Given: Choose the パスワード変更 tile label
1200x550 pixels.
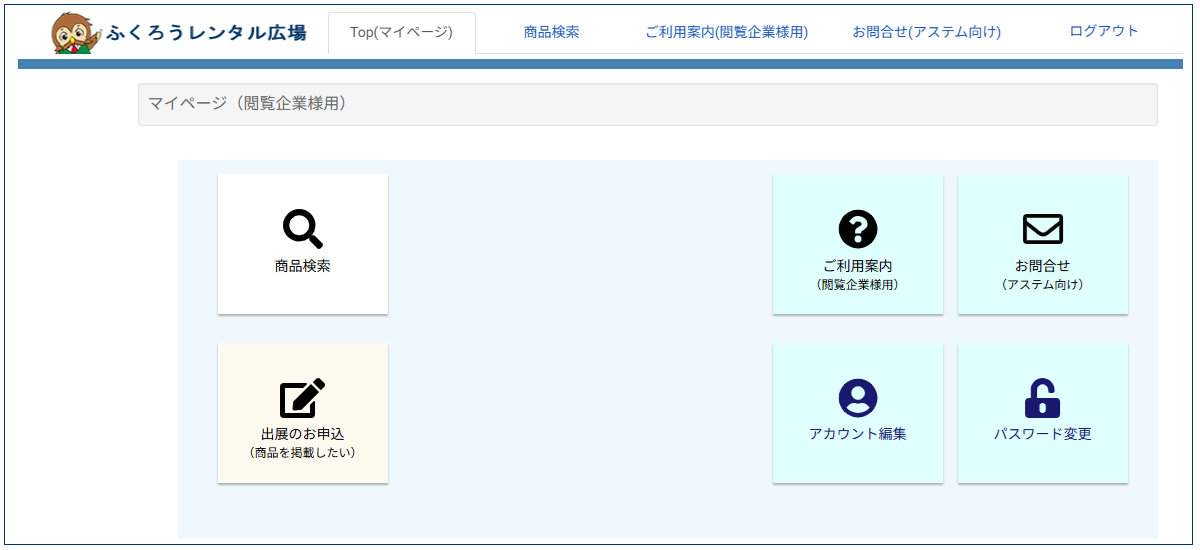Looking at the screenshot, I should [x=1042, y=434].
